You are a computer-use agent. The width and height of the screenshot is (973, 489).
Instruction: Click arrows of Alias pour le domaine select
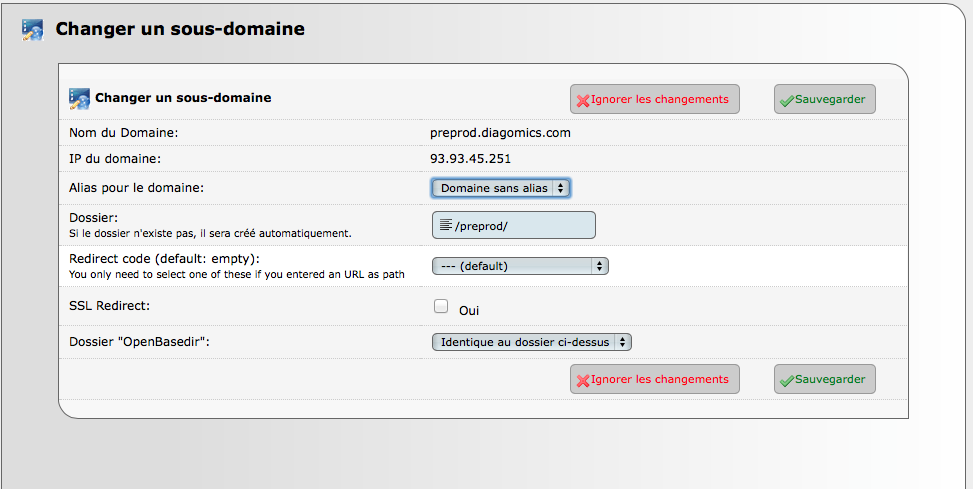point(560,188)
